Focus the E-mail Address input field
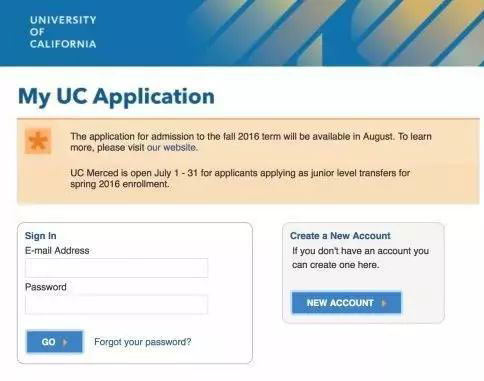The height and width of the screenshot is (381, 484). click(x=116, y=268)
